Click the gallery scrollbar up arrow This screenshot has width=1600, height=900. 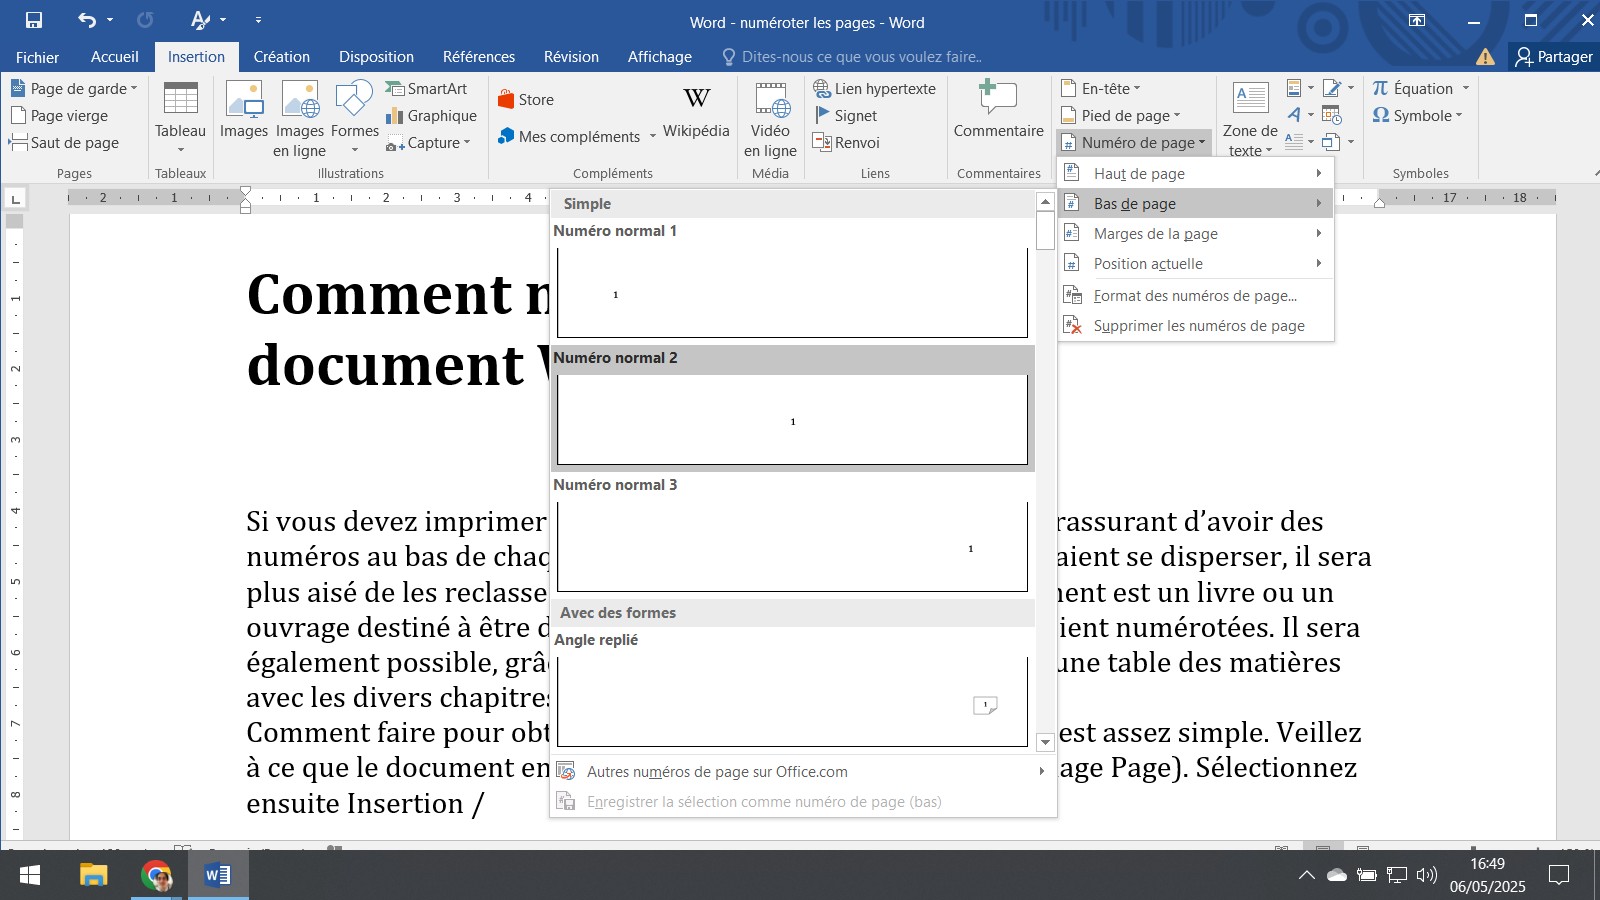(1045, 201)
